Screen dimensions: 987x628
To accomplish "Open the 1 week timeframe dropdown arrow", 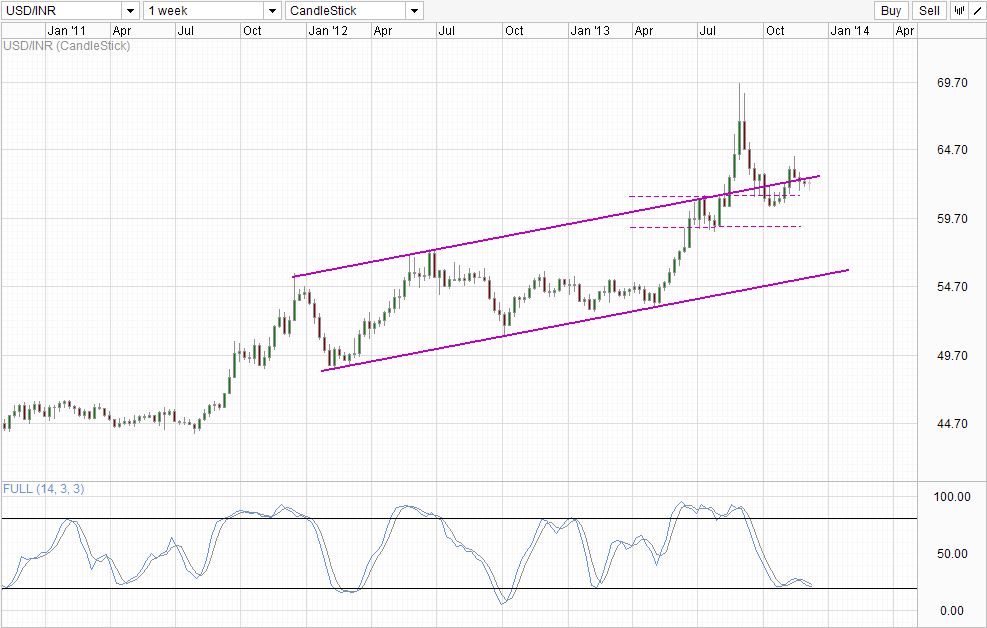I will point(272,11).
